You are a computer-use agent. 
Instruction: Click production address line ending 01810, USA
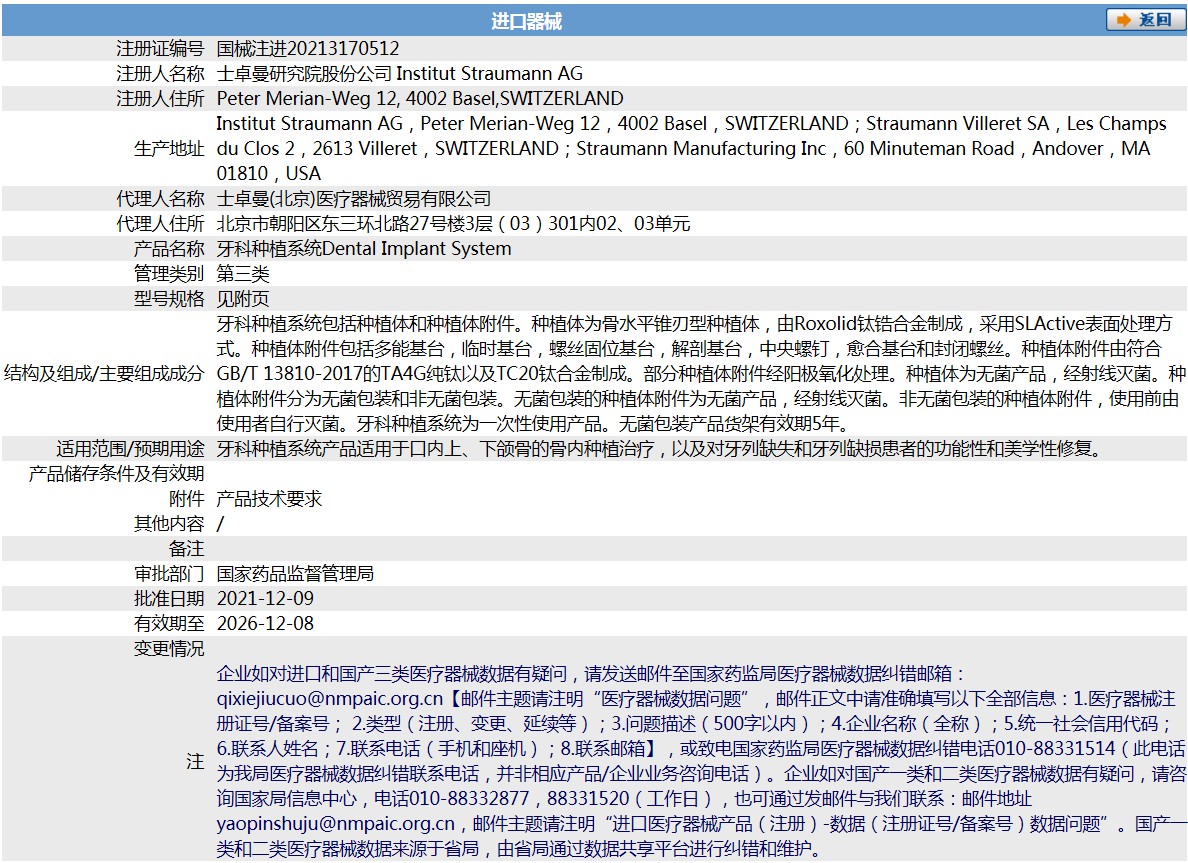(x=269, y=174)
